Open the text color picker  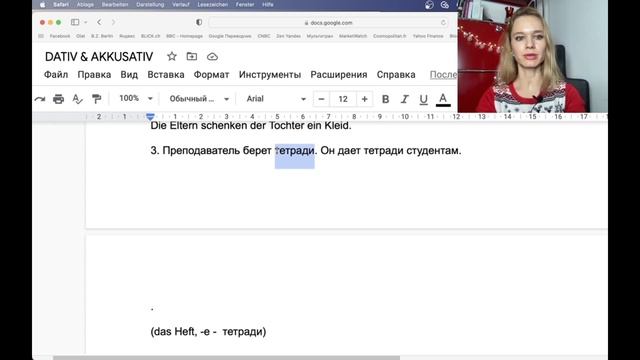(x=443, y=99)
